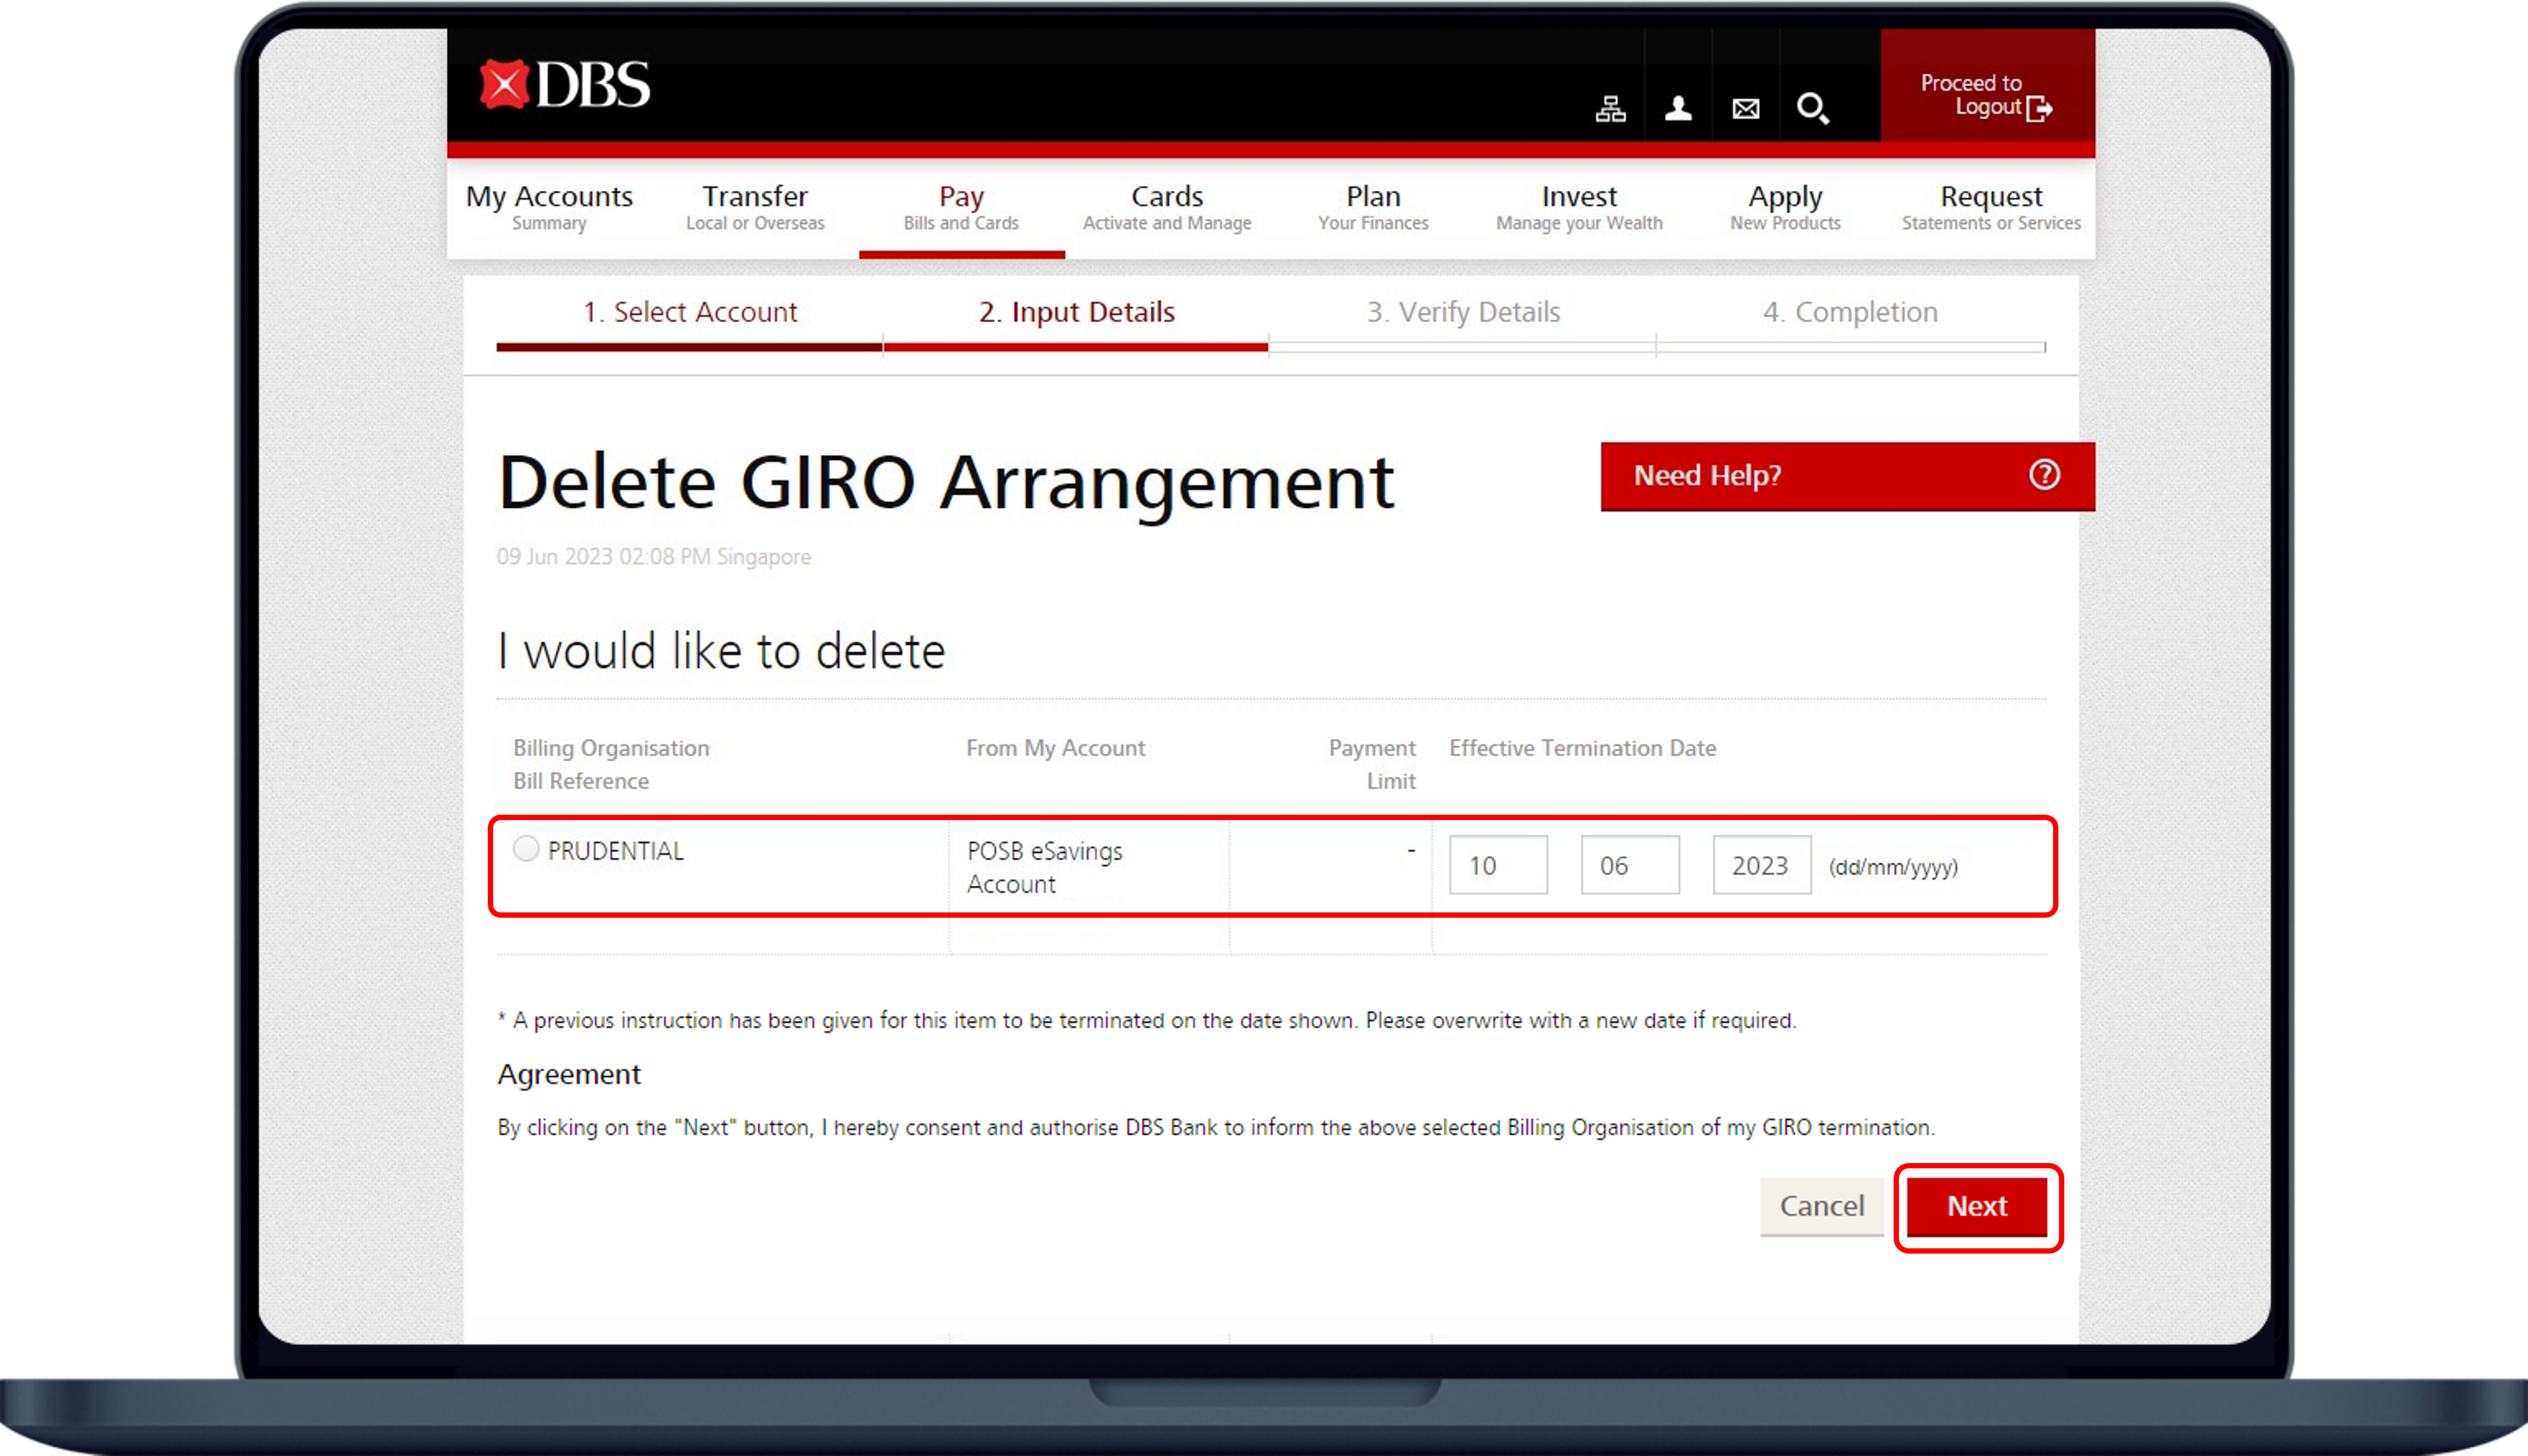This screenshot has width=2528, height=1456.
Task: Click Proceed to Logout button
Action: coord(1987,86)
